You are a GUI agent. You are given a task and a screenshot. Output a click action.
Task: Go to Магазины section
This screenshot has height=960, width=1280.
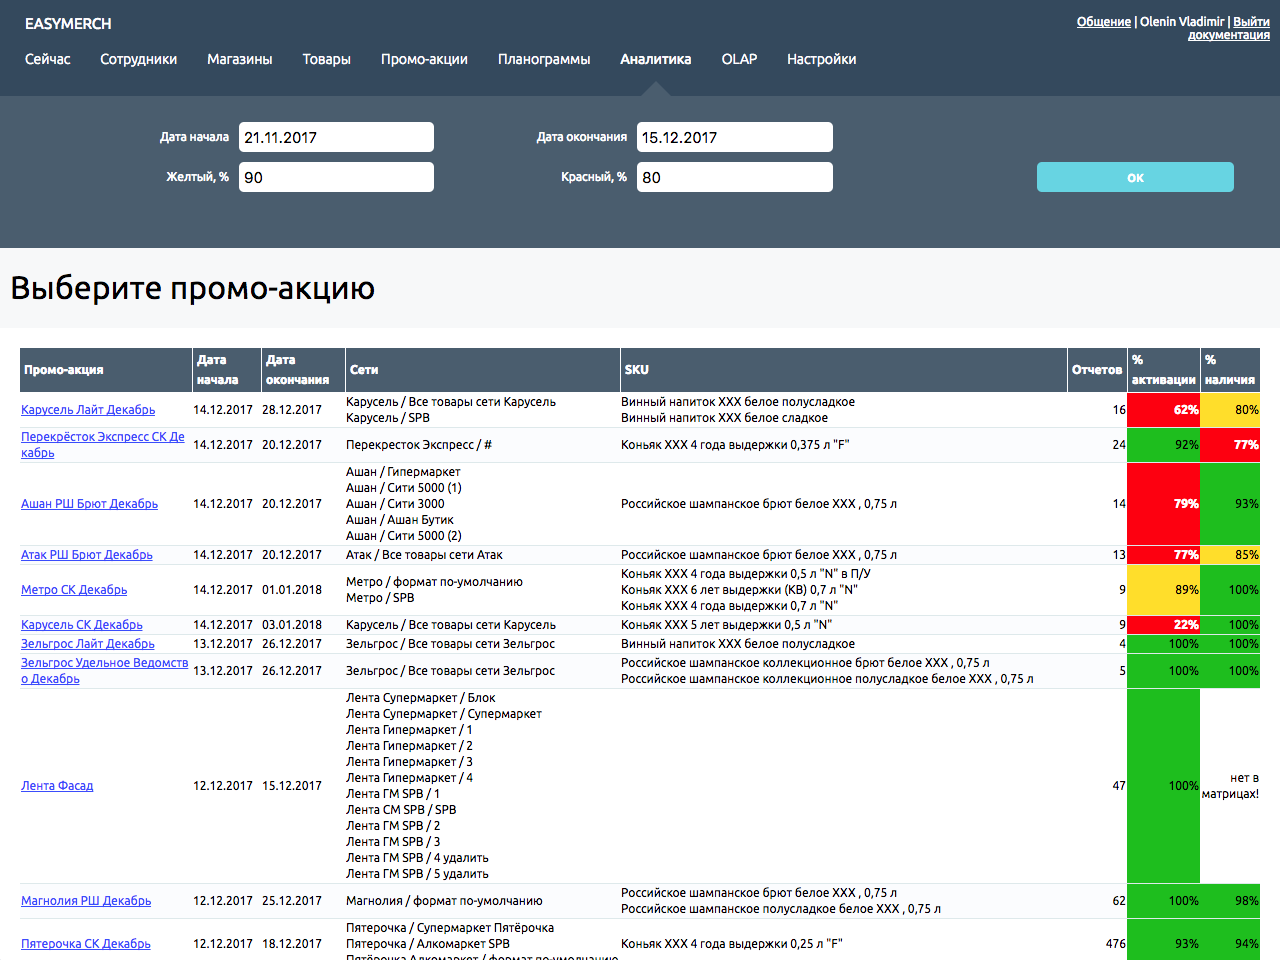coord(239,59)
